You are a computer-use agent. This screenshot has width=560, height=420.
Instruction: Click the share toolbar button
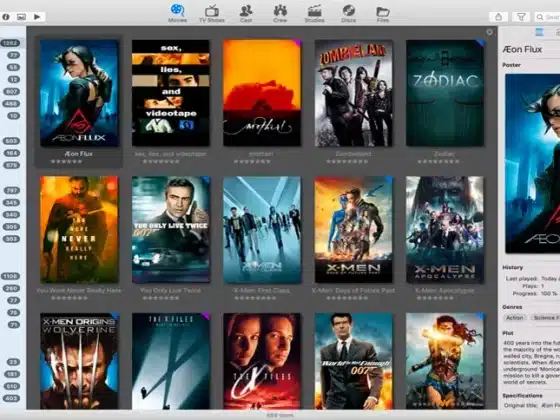click(499, 17)
